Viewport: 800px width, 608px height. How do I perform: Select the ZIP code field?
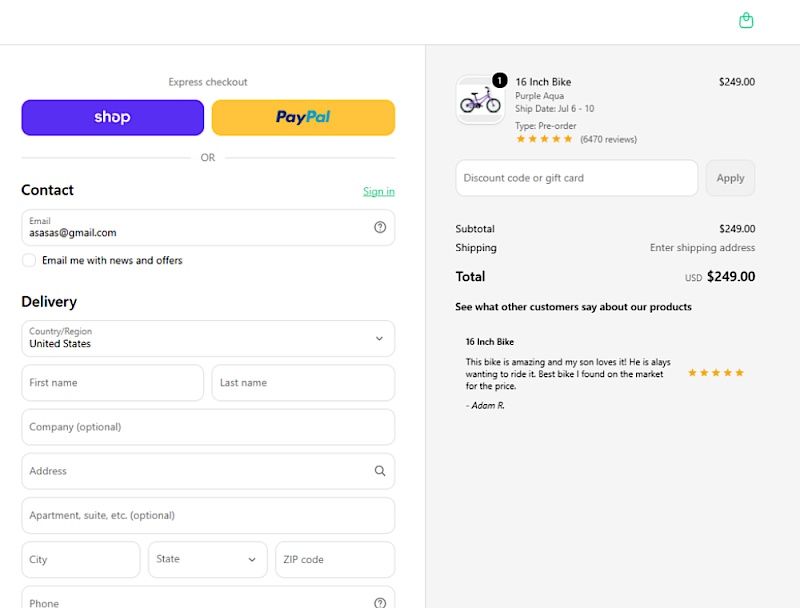[x=335, y=560]
